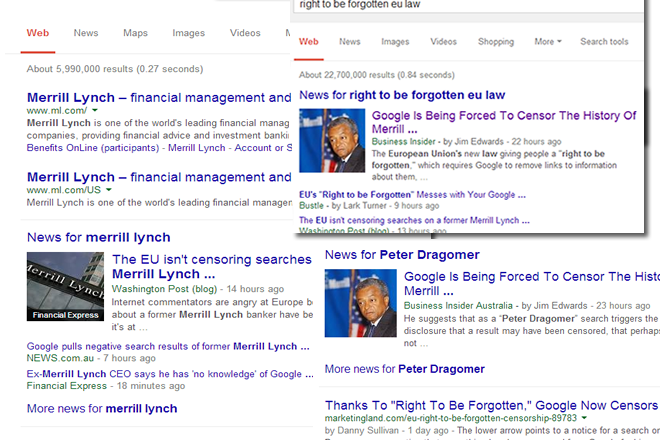
Task: Open Shopping tab in overlay window
Action: [x=496, y=42]
